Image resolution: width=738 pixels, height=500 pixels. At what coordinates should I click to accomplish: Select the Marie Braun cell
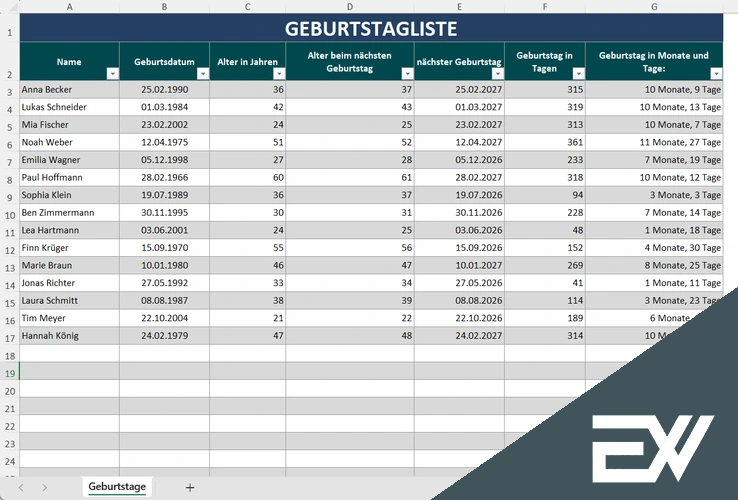tap(70, 265)
